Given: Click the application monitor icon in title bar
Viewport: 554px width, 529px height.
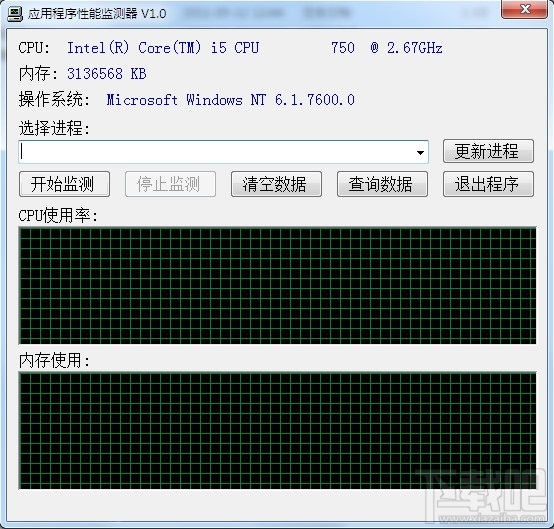Looking at the screenshot, I should tap(15, 14).
